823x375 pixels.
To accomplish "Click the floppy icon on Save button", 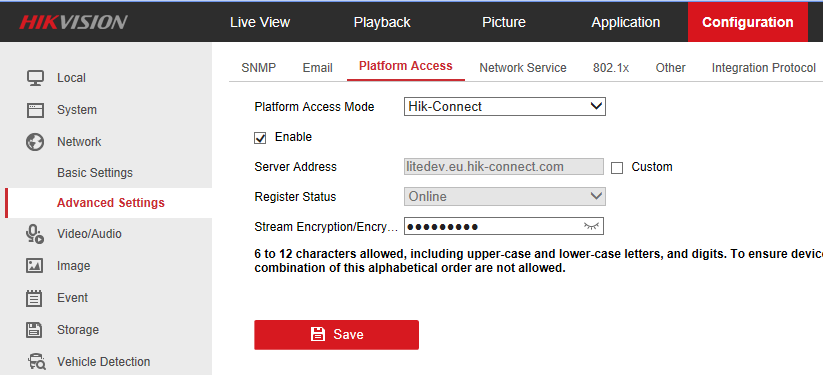I will click(x=318, y=334).
